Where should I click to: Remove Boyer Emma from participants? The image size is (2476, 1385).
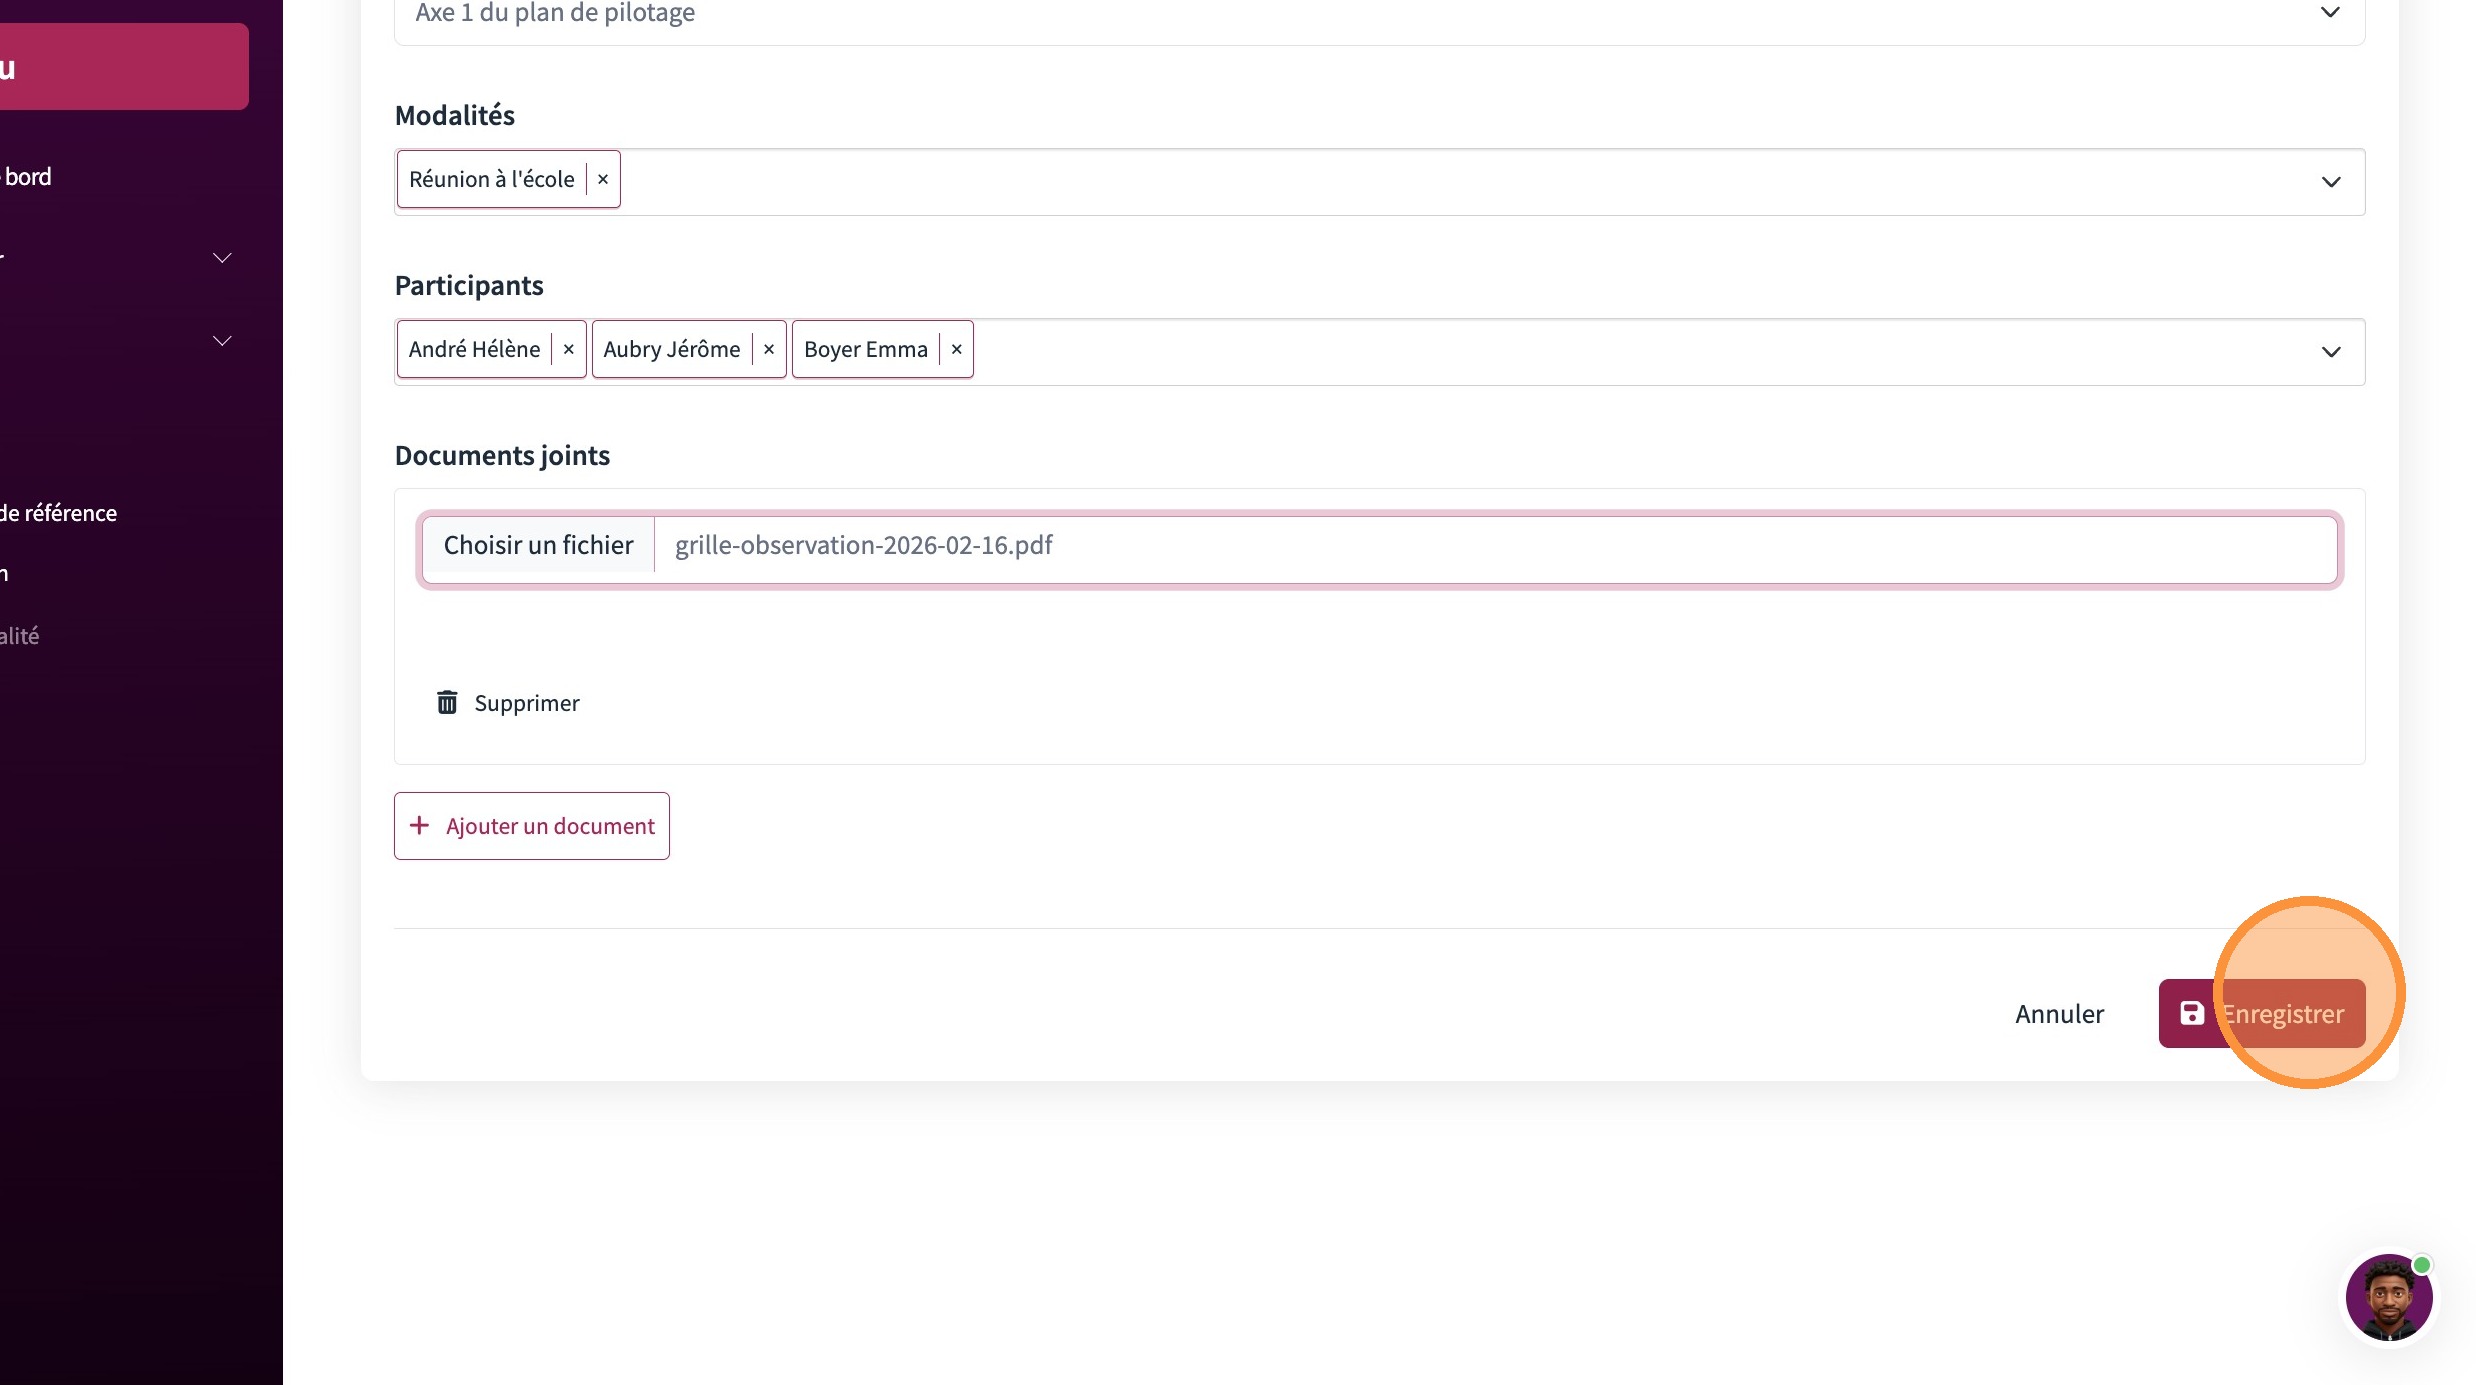tap(956, 350)
